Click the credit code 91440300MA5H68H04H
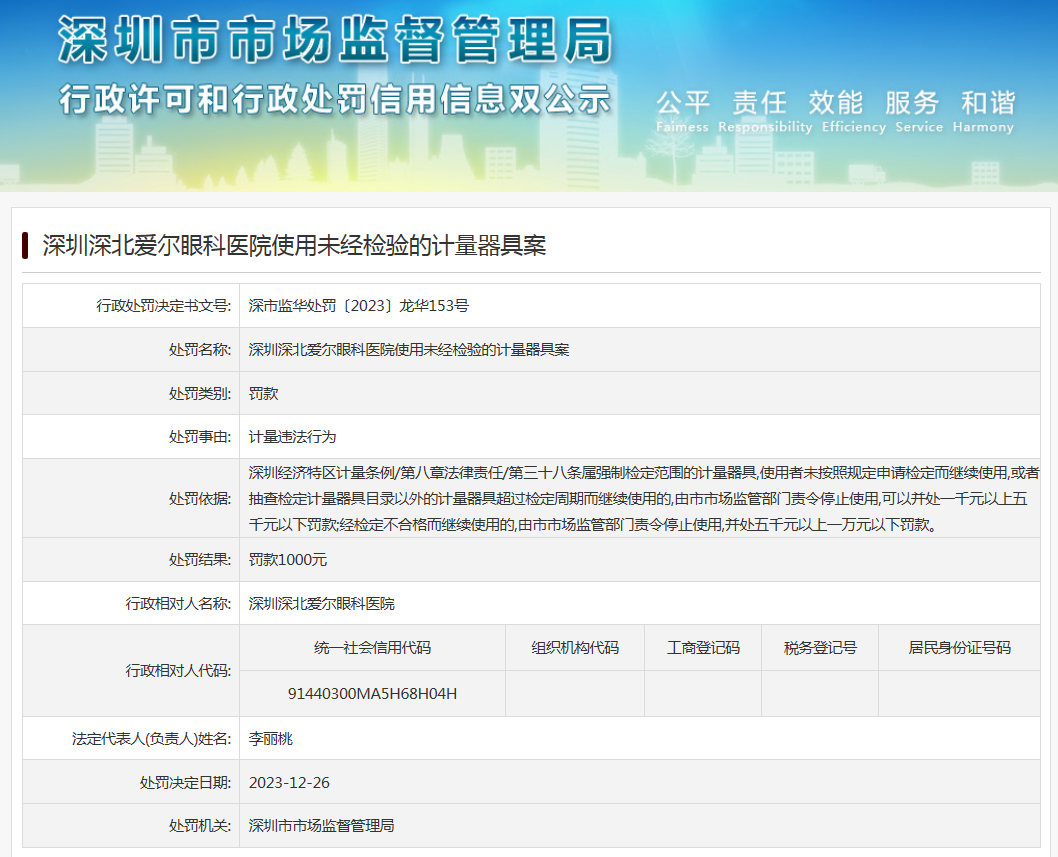 coord(372,693)
